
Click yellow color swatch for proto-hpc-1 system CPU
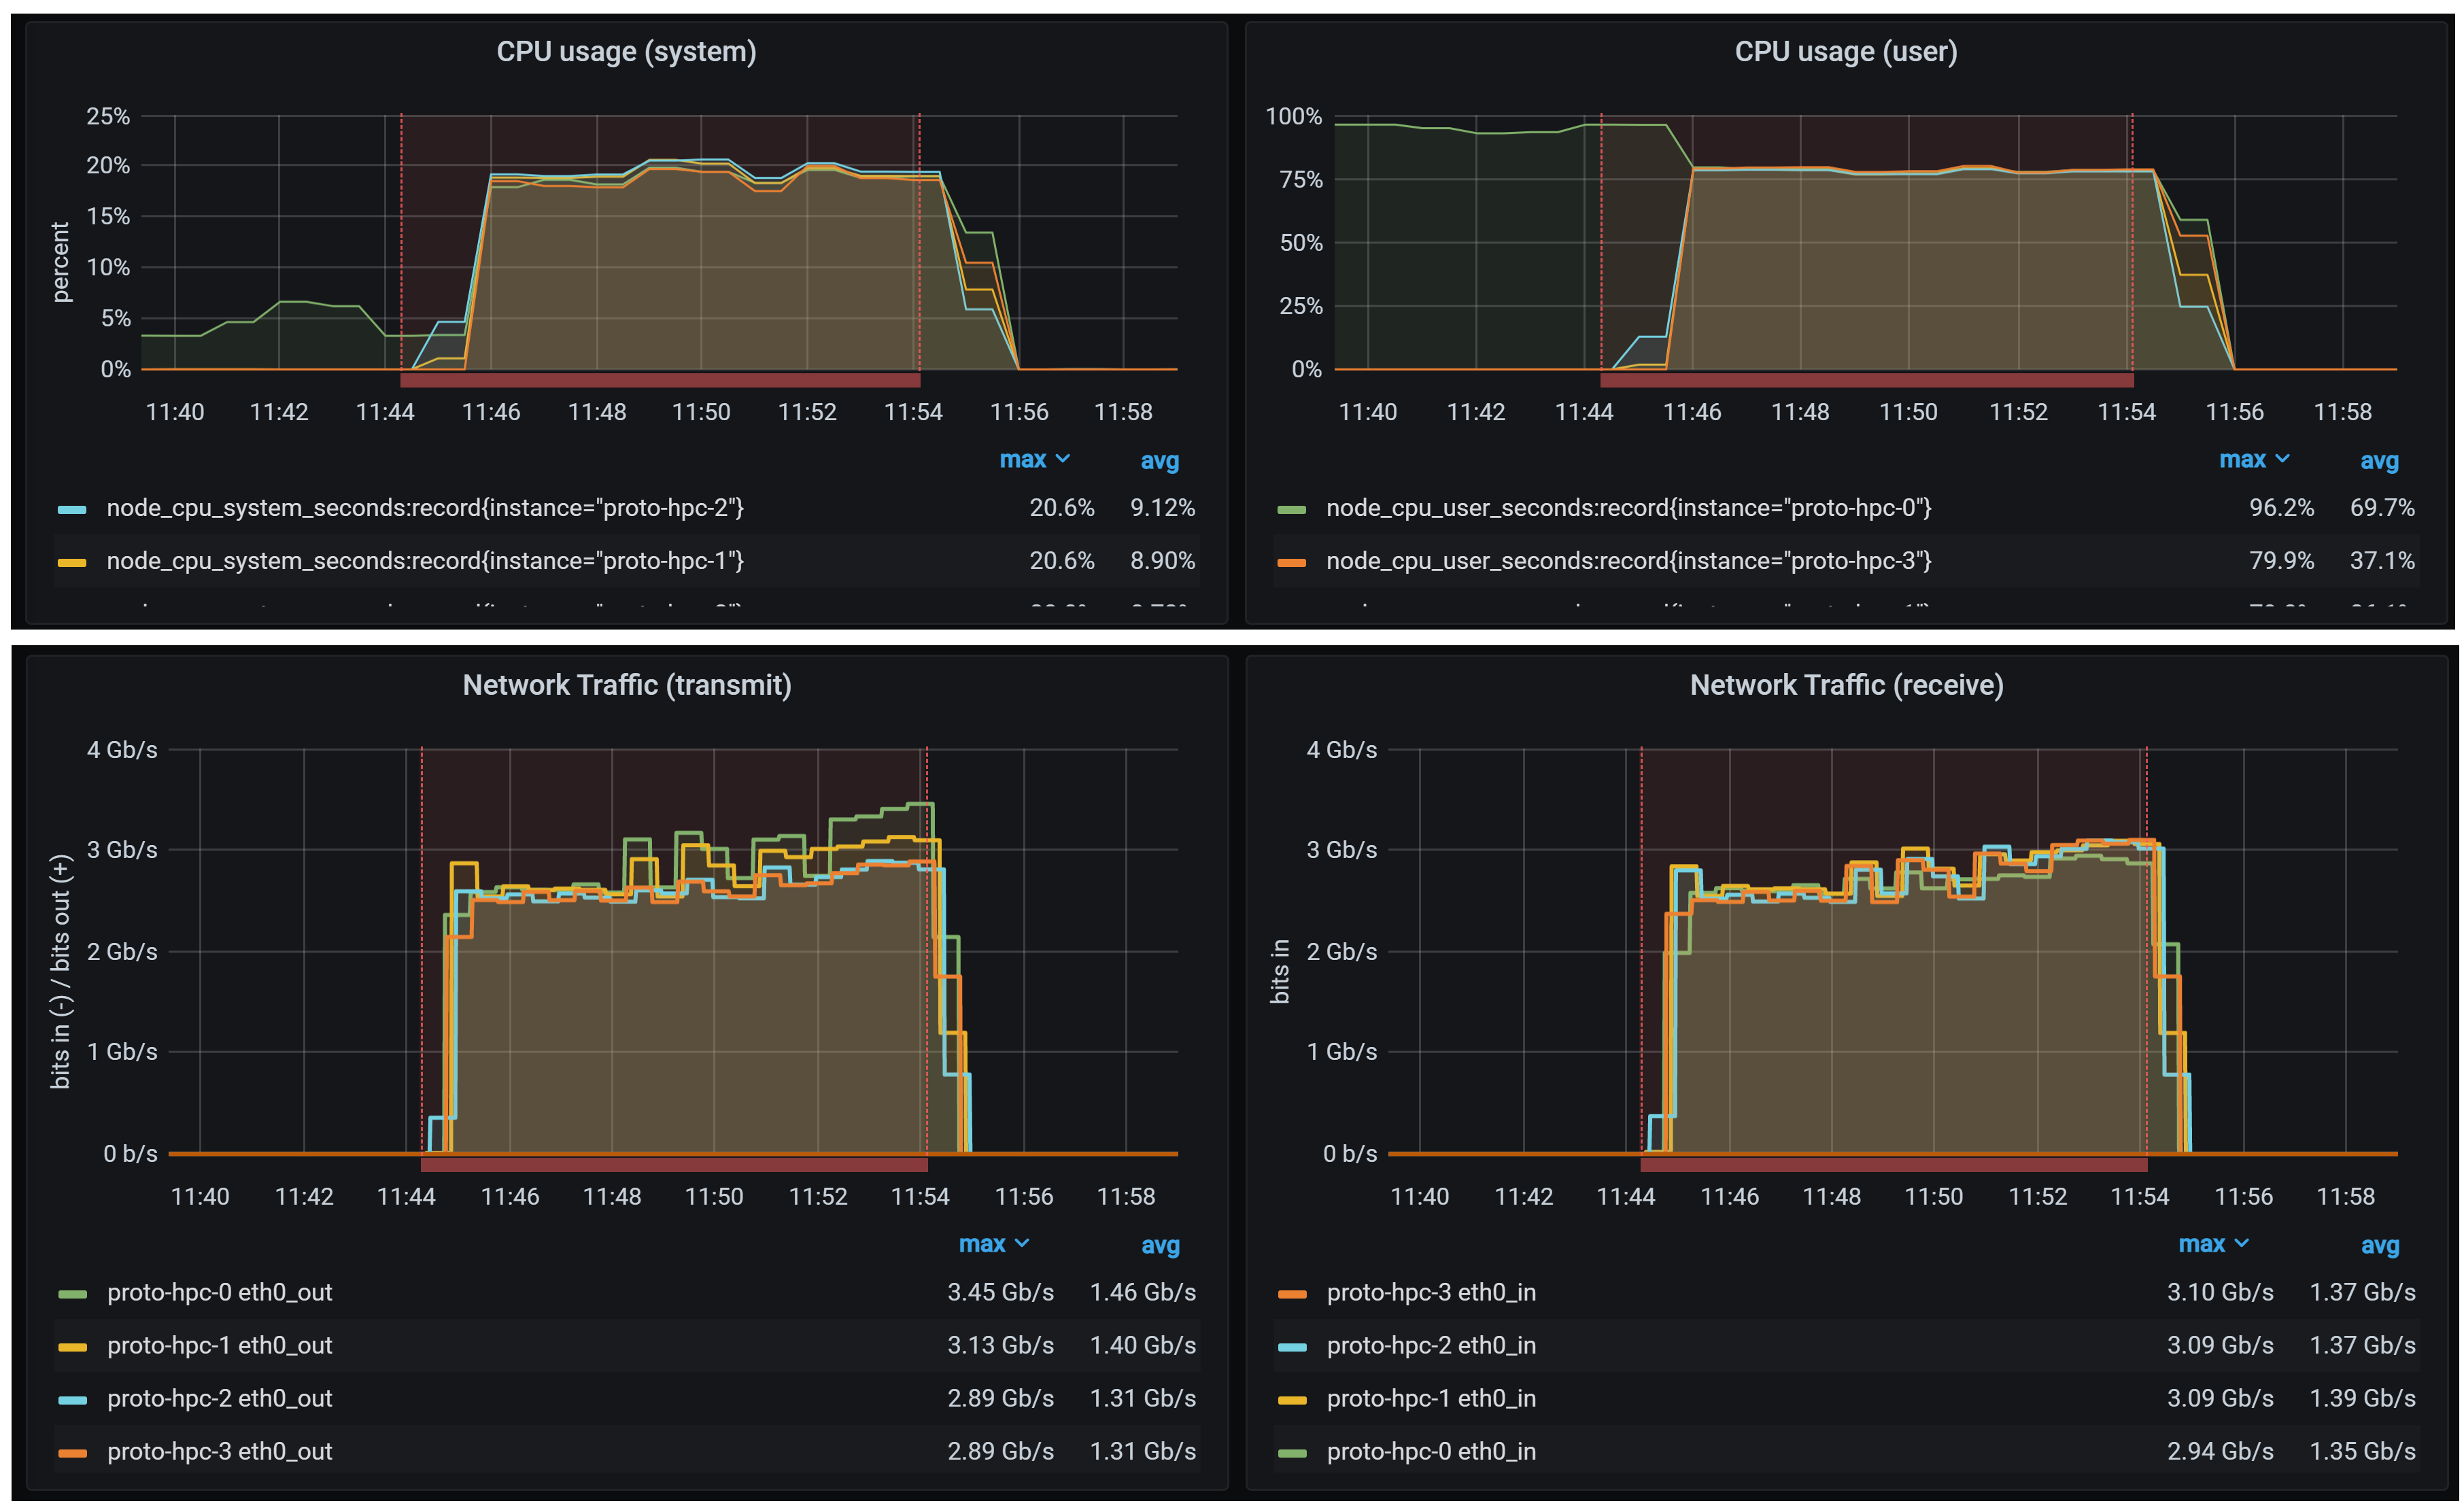coord(72,563)
